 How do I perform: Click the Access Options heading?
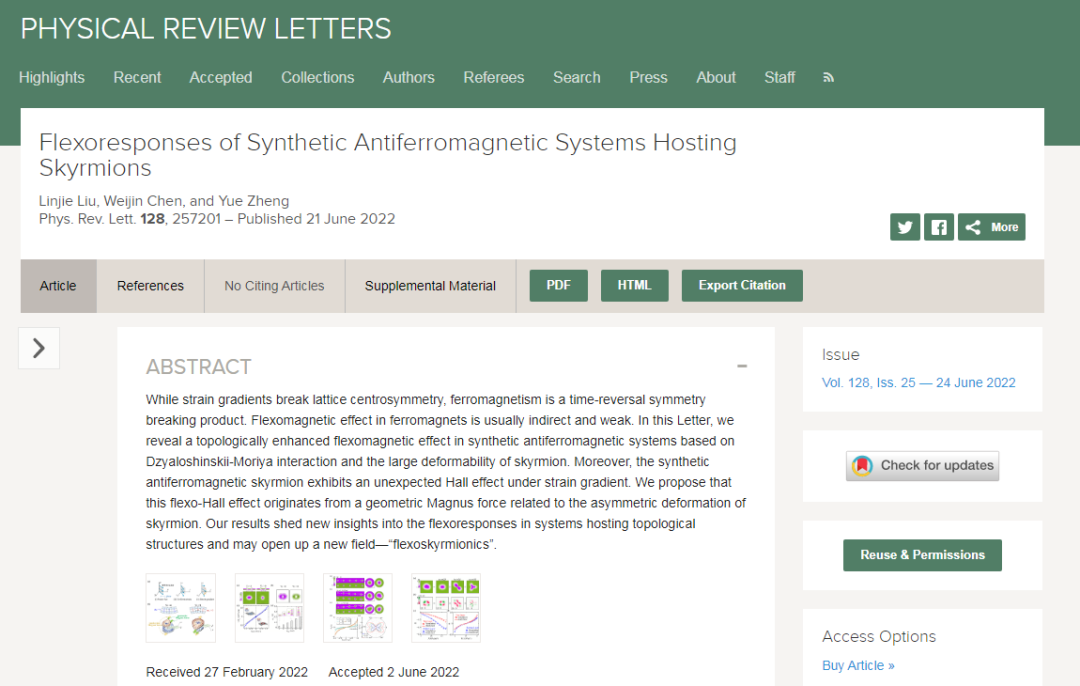coord(879,636)
